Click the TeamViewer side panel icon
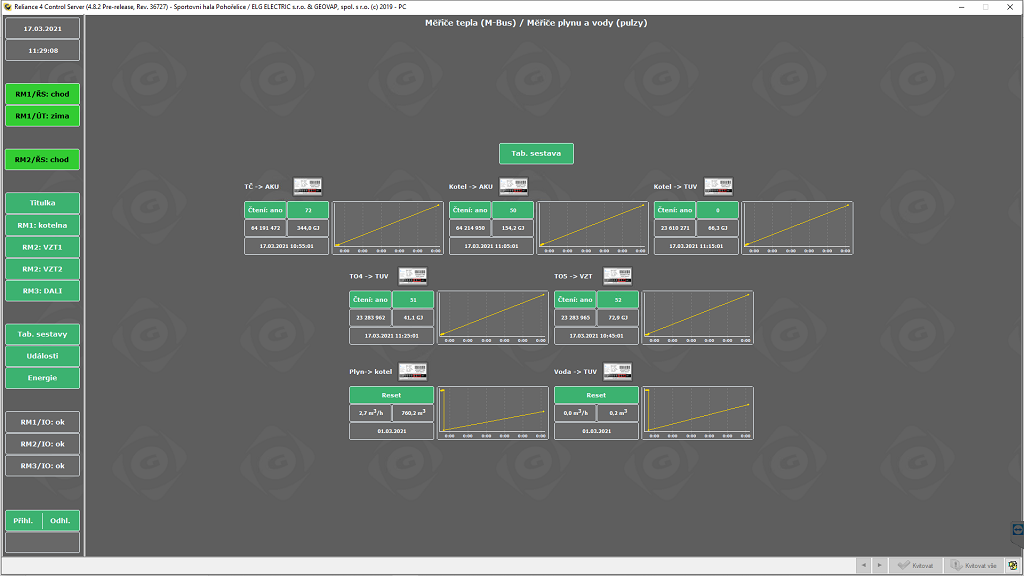The image size is (1024, 576). 1017,528
